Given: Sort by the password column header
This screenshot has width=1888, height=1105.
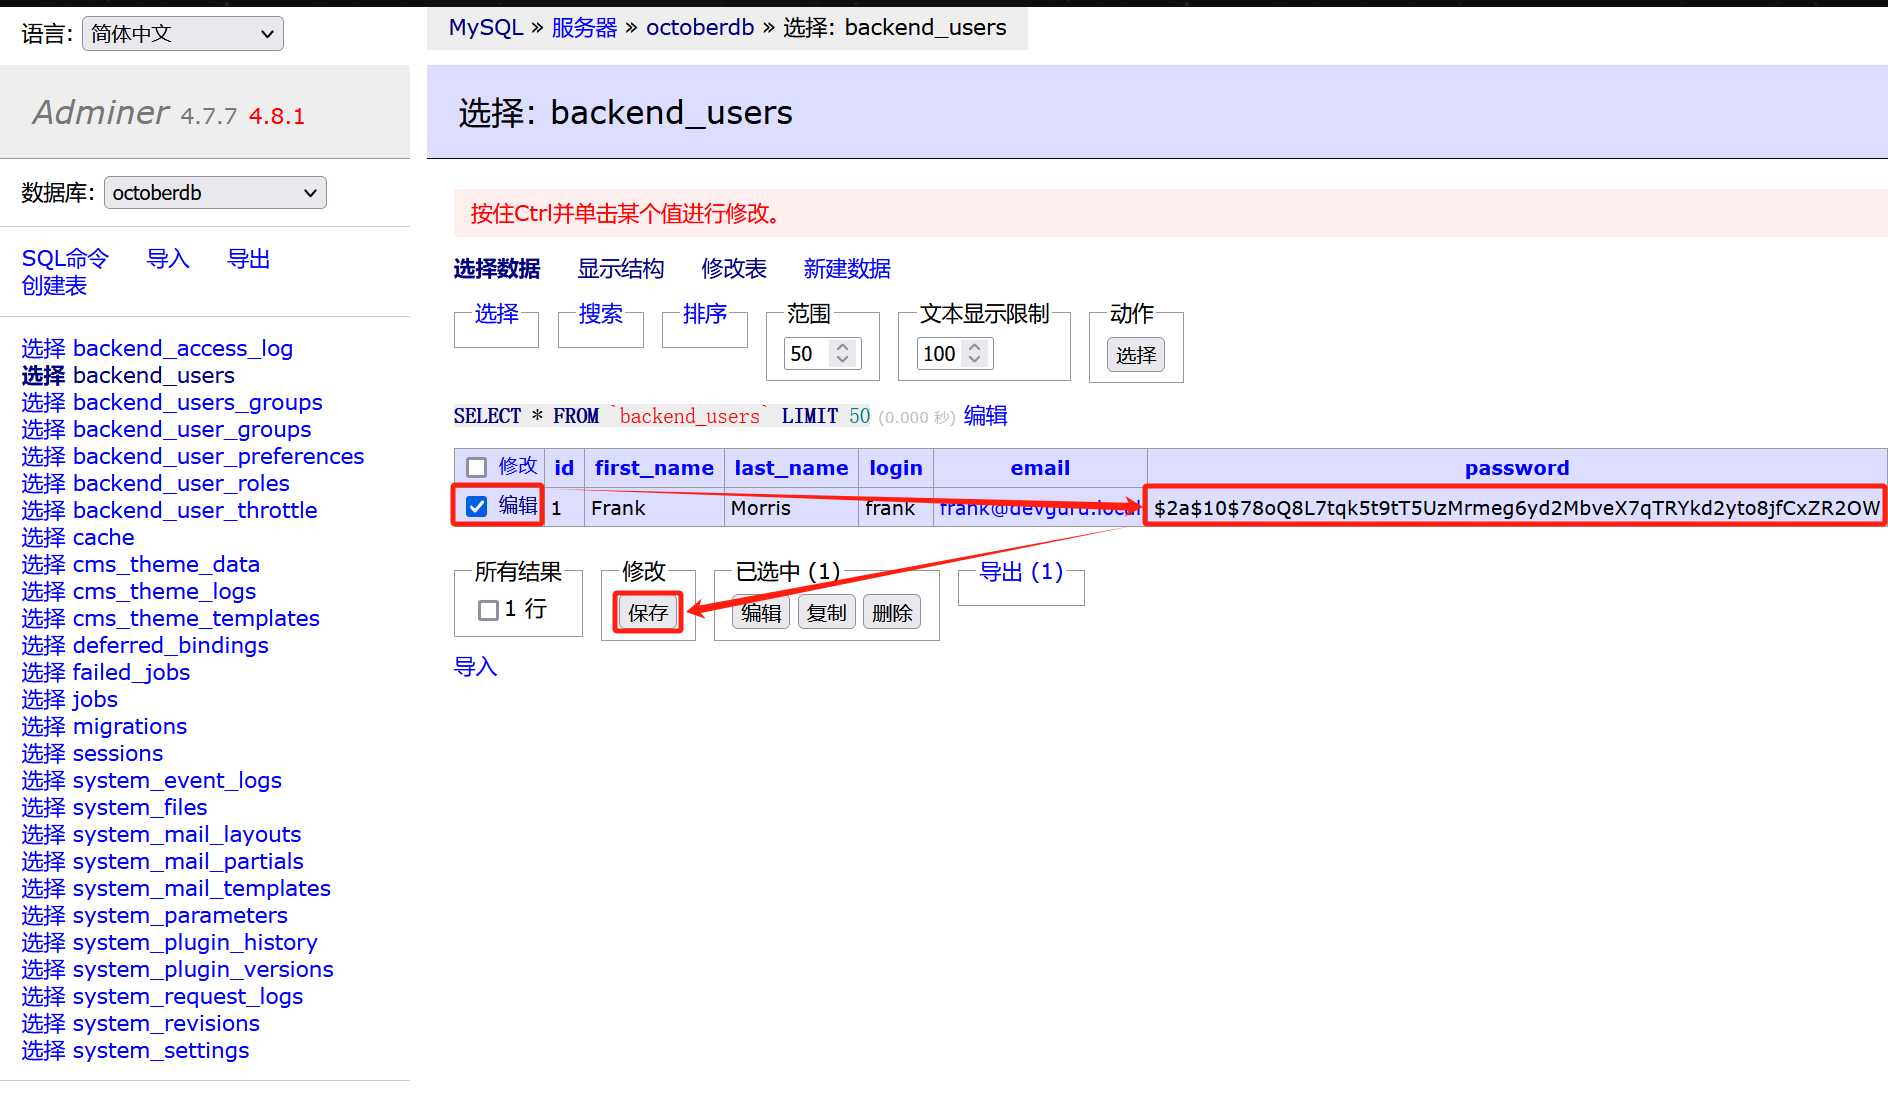Looking at the screenshot, I should 1516,467.
